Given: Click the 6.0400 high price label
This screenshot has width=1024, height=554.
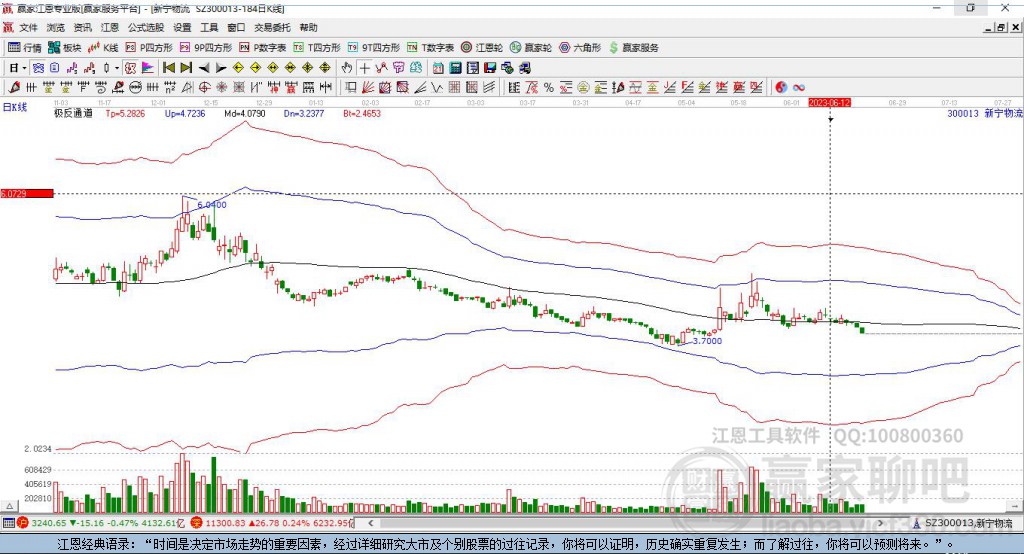Looking at the screenshot, I should click(x=212, y=205).
